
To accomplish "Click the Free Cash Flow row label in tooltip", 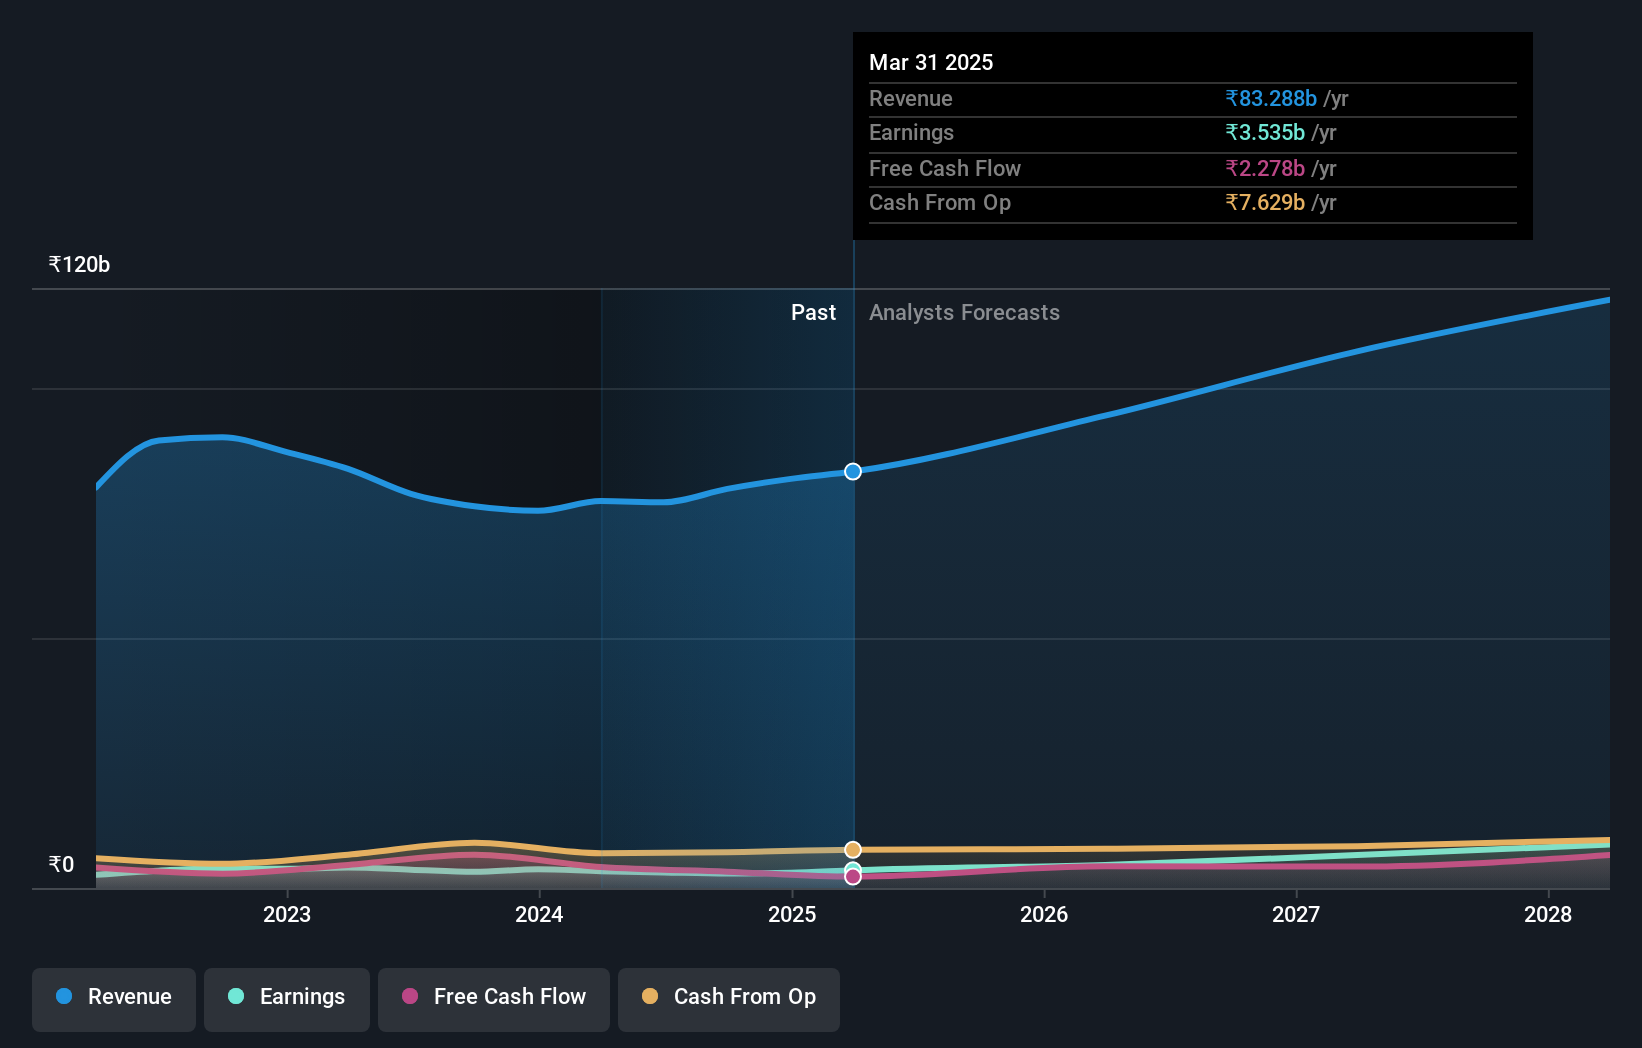I will tap(945, 168).
